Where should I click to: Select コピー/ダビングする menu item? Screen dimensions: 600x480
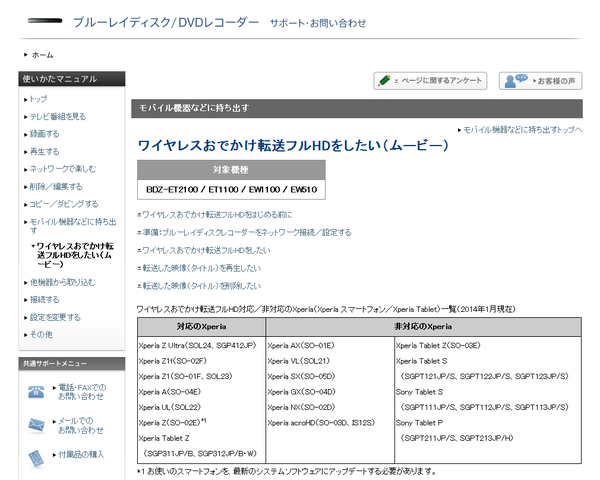point(64,204)
